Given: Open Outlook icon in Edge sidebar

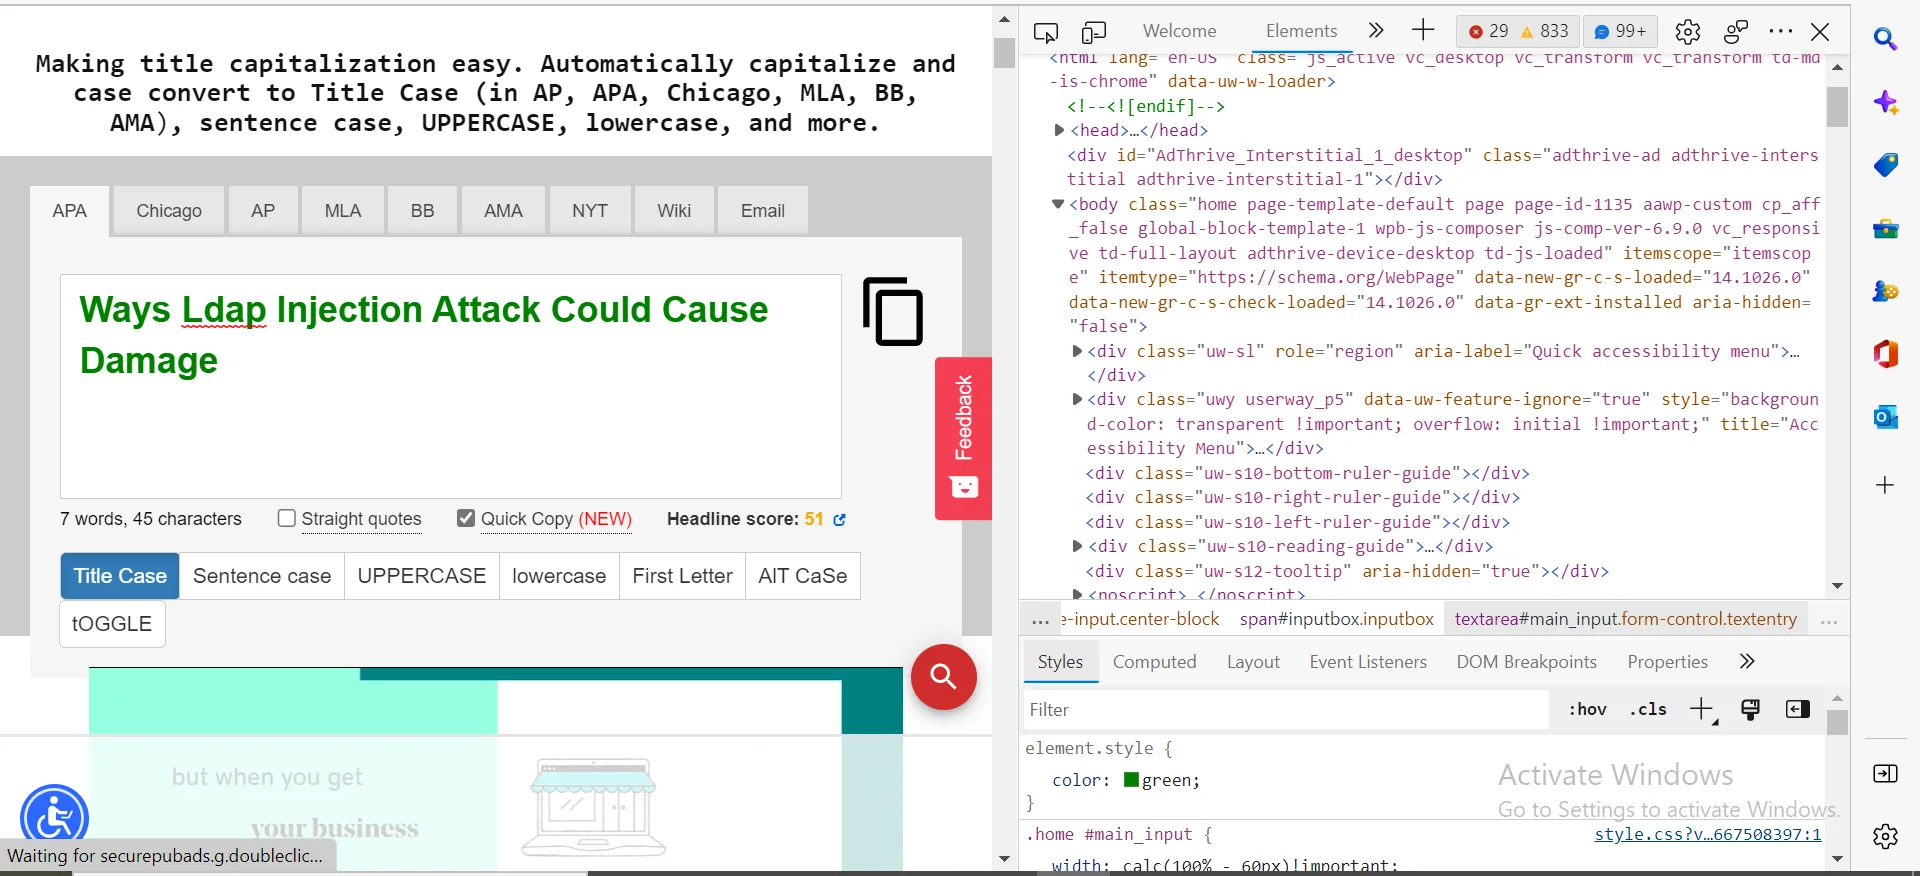Looking at the screenshot, I should click(x=1886, y=417).
